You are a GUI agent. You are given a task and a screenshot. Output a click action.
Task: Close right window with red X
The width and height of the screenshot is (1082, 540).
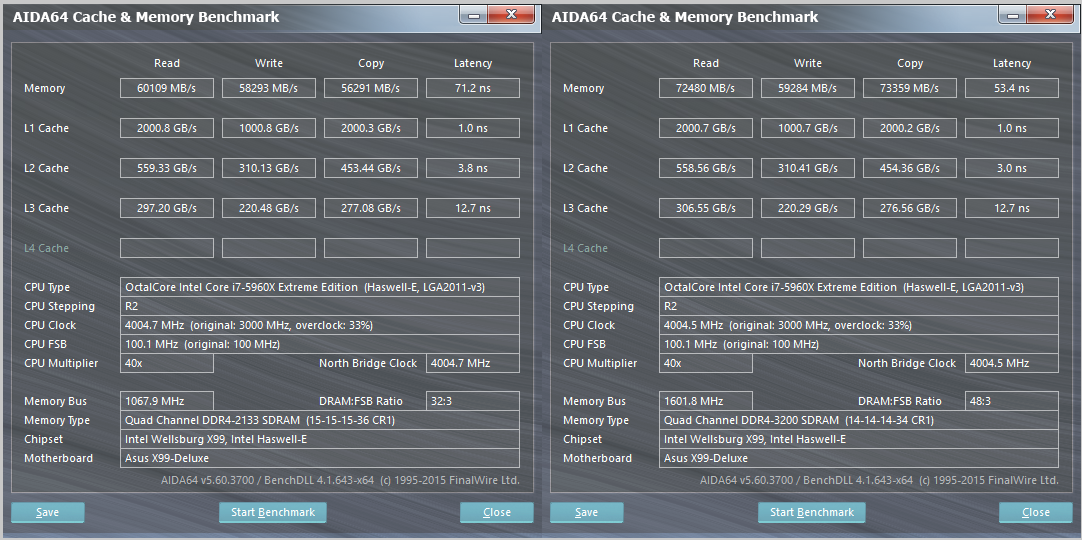coord(1050,14)
